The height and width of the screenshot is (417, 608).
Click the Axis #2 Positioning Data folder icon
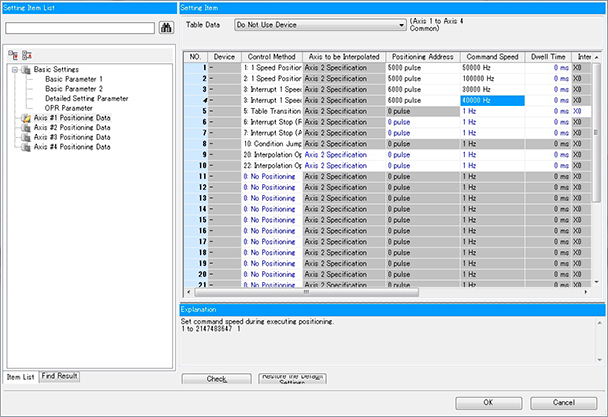25,128
